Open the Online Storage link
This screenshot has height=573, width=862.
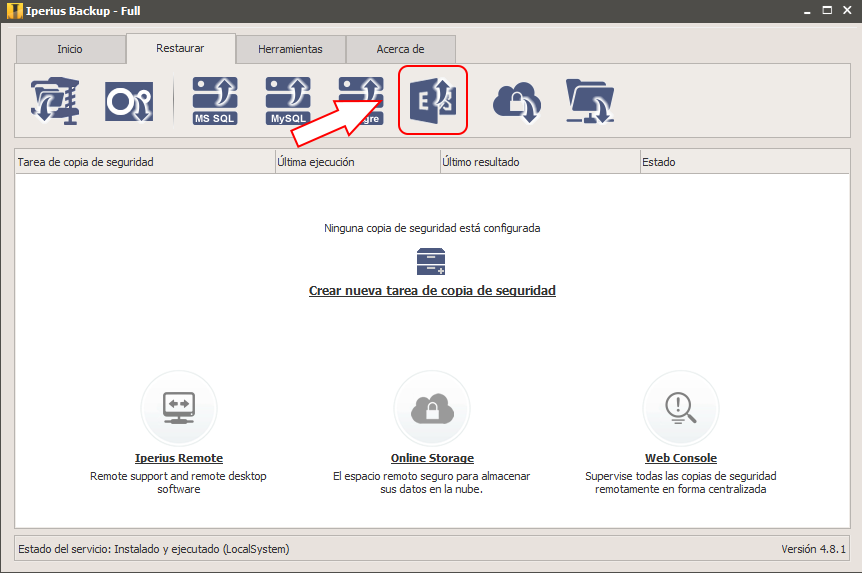(x=432, y=458)
